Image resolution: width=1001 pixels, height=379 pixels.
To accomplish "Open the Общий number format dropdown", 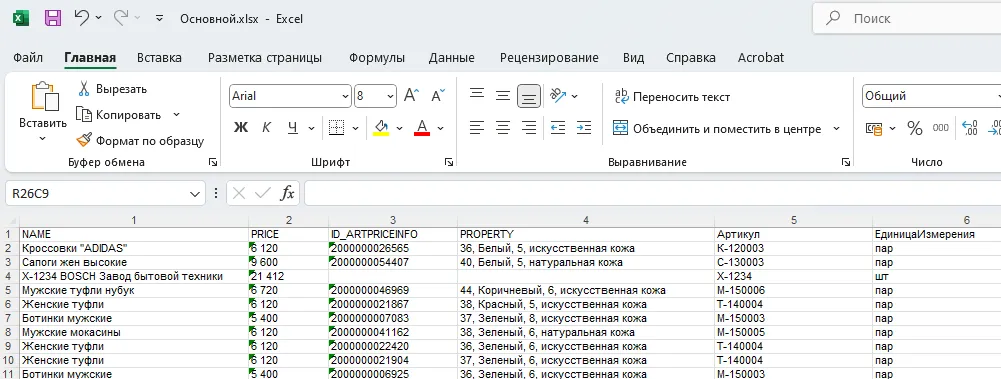I will (x=931, y=96).
